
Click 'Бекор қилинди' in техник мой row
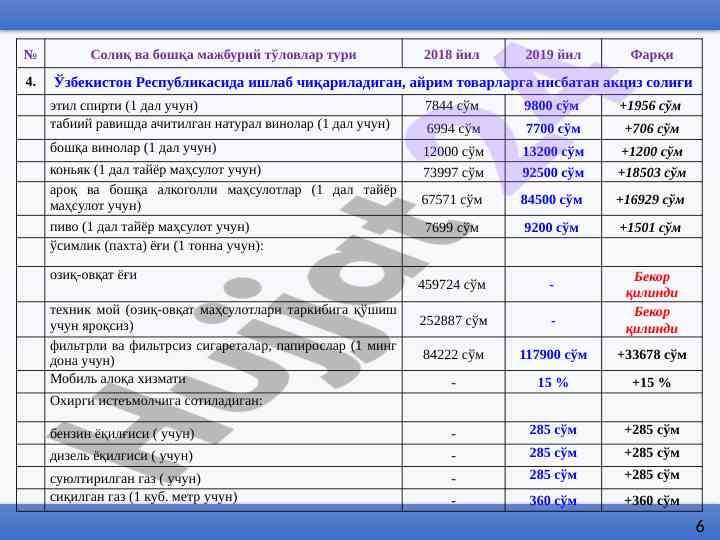pyautogui.click(x=652, y=320)
